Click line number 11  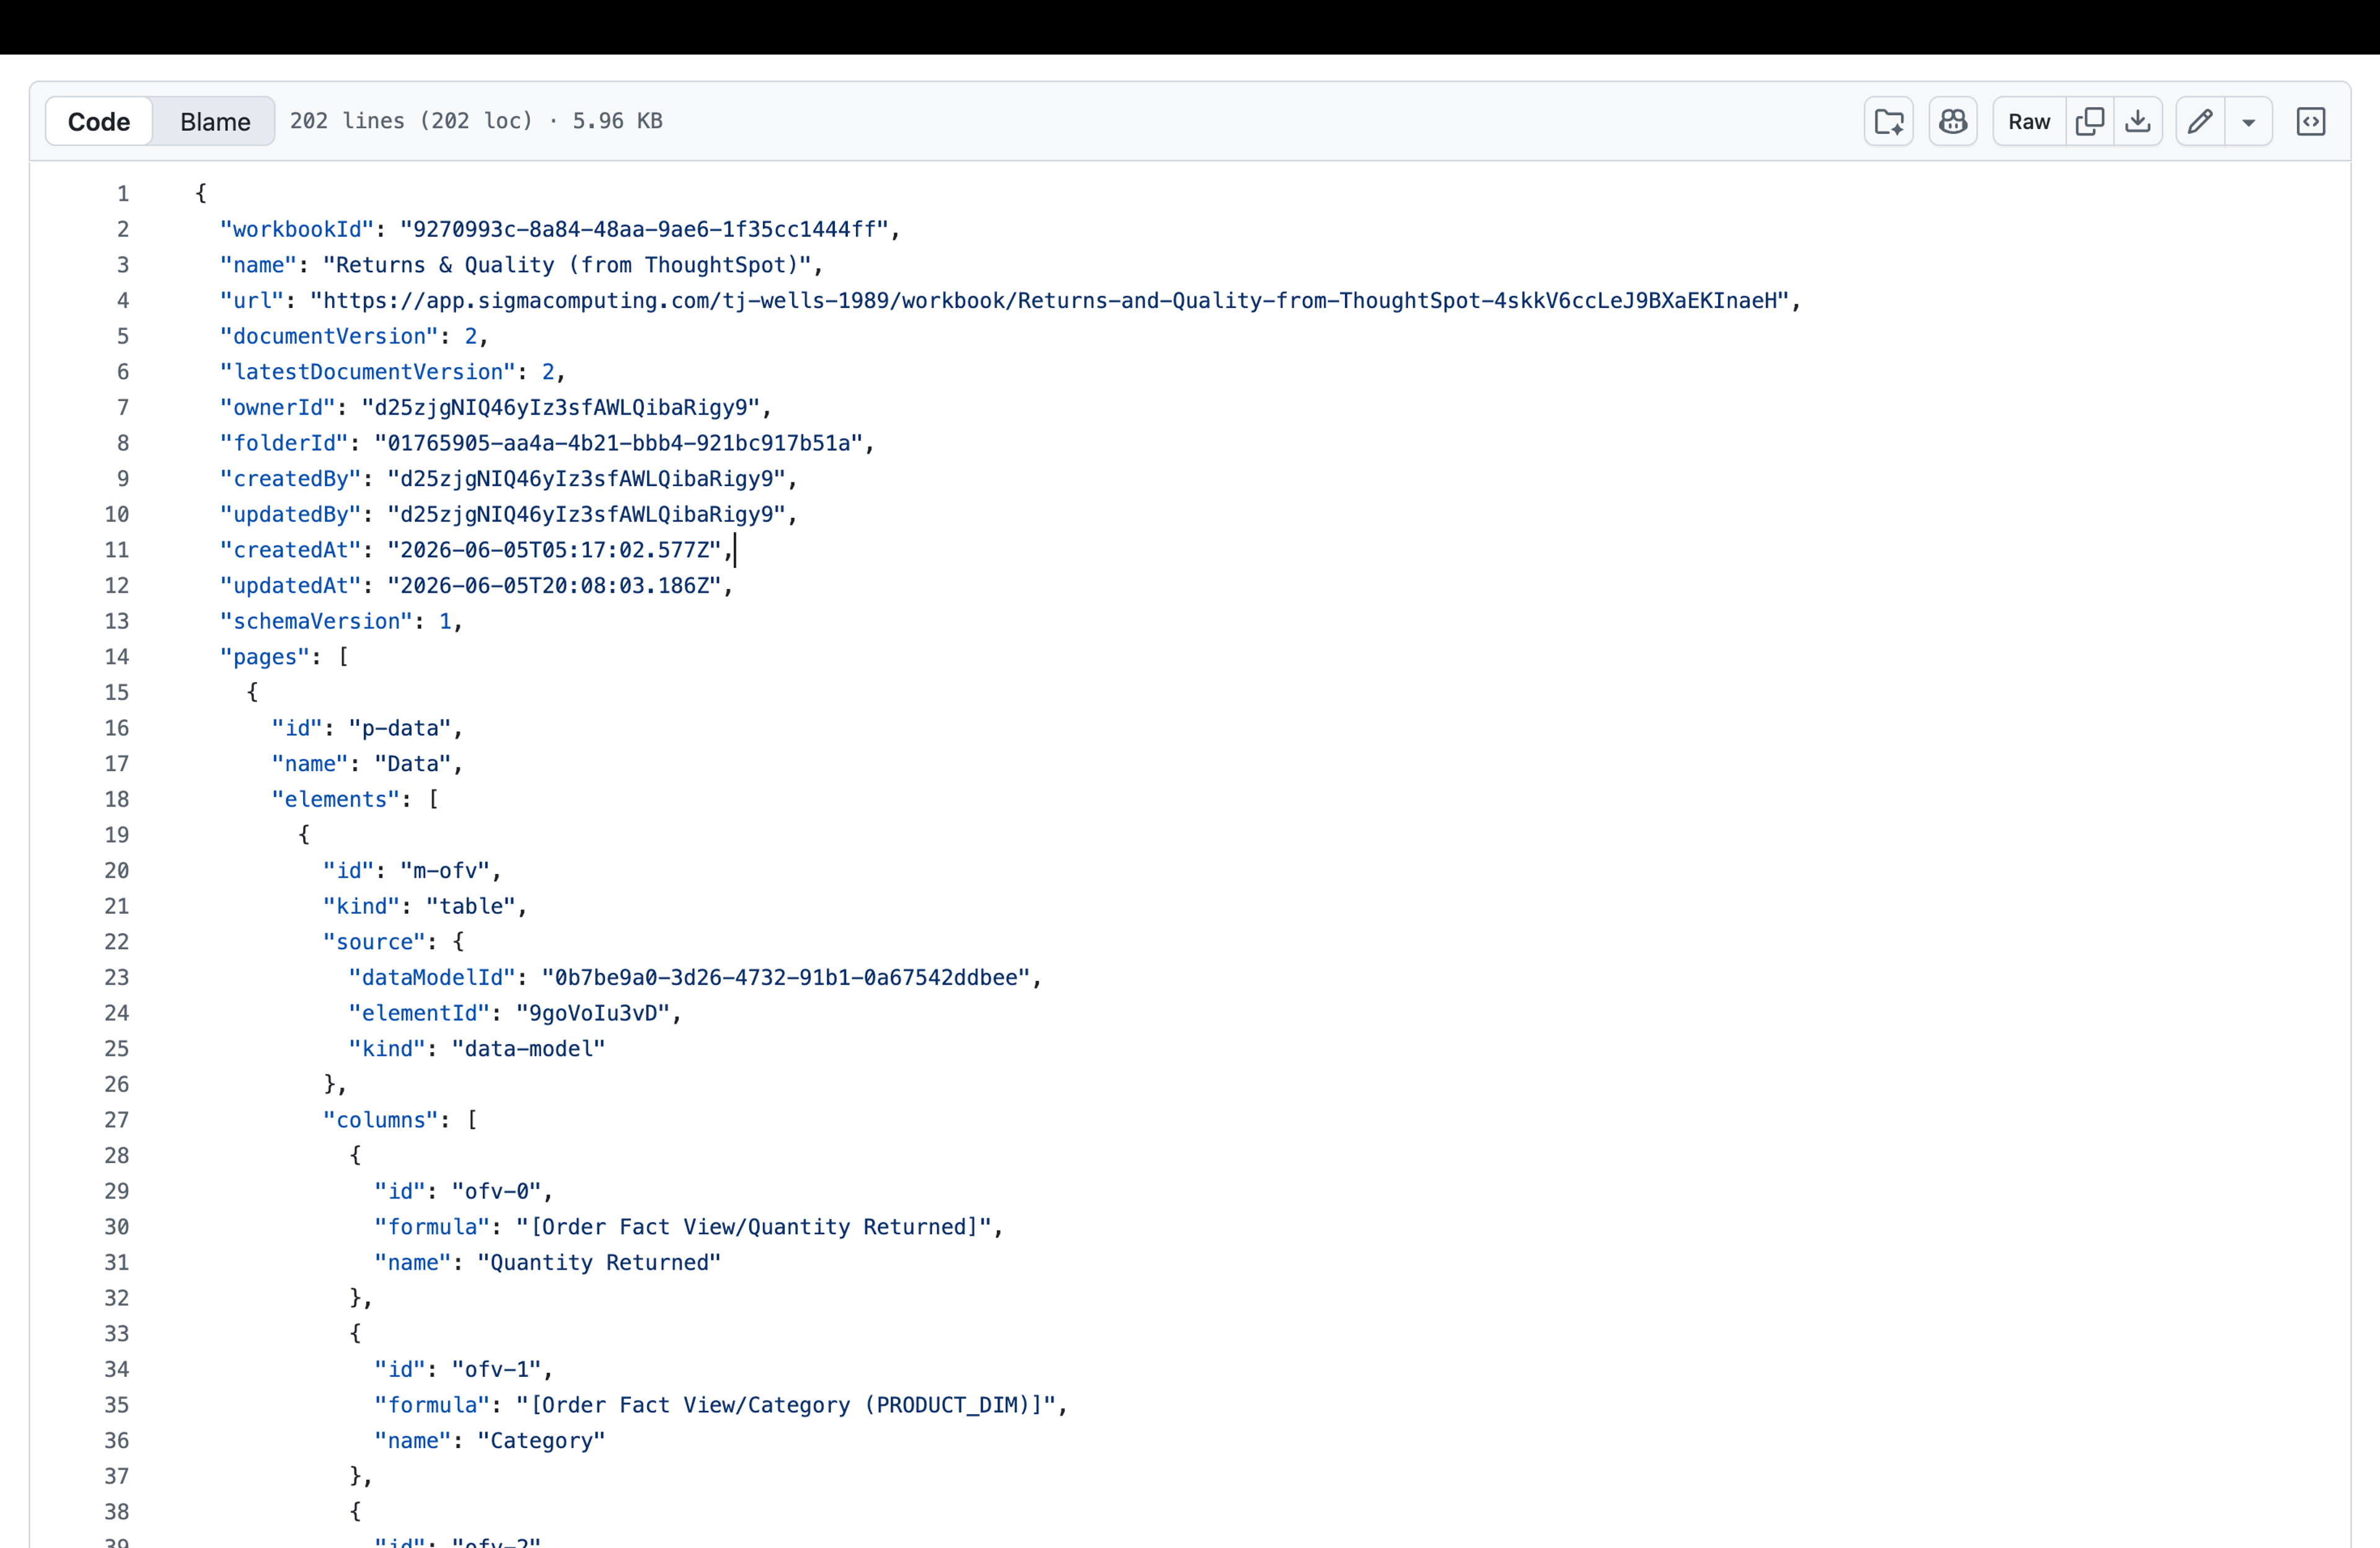click(117, 550)
